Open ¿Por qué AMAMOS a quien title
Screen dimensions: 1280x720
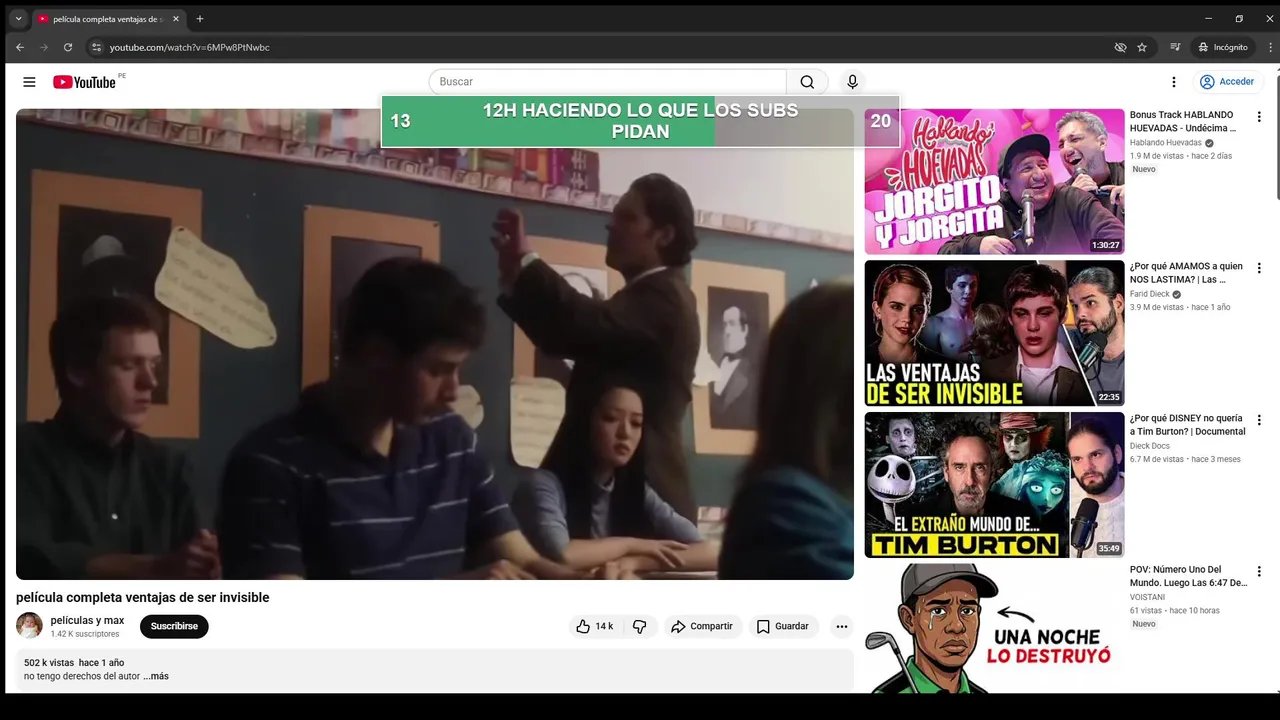[x=1186, y=273]
